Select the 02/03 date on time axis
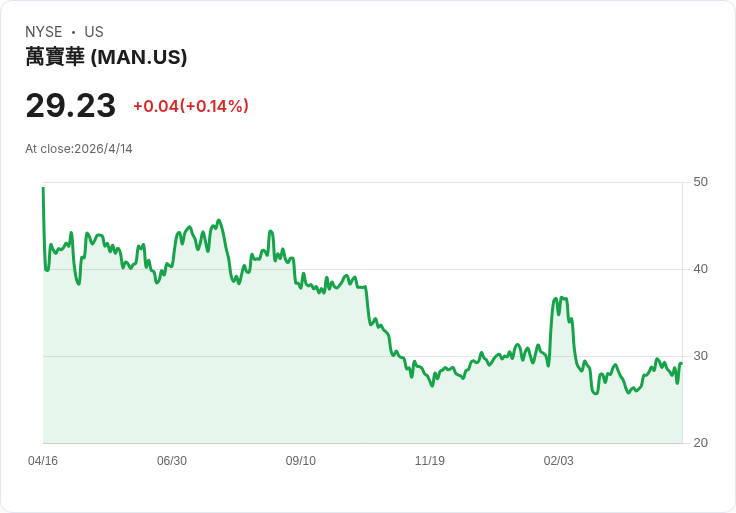 click(559, 461)
